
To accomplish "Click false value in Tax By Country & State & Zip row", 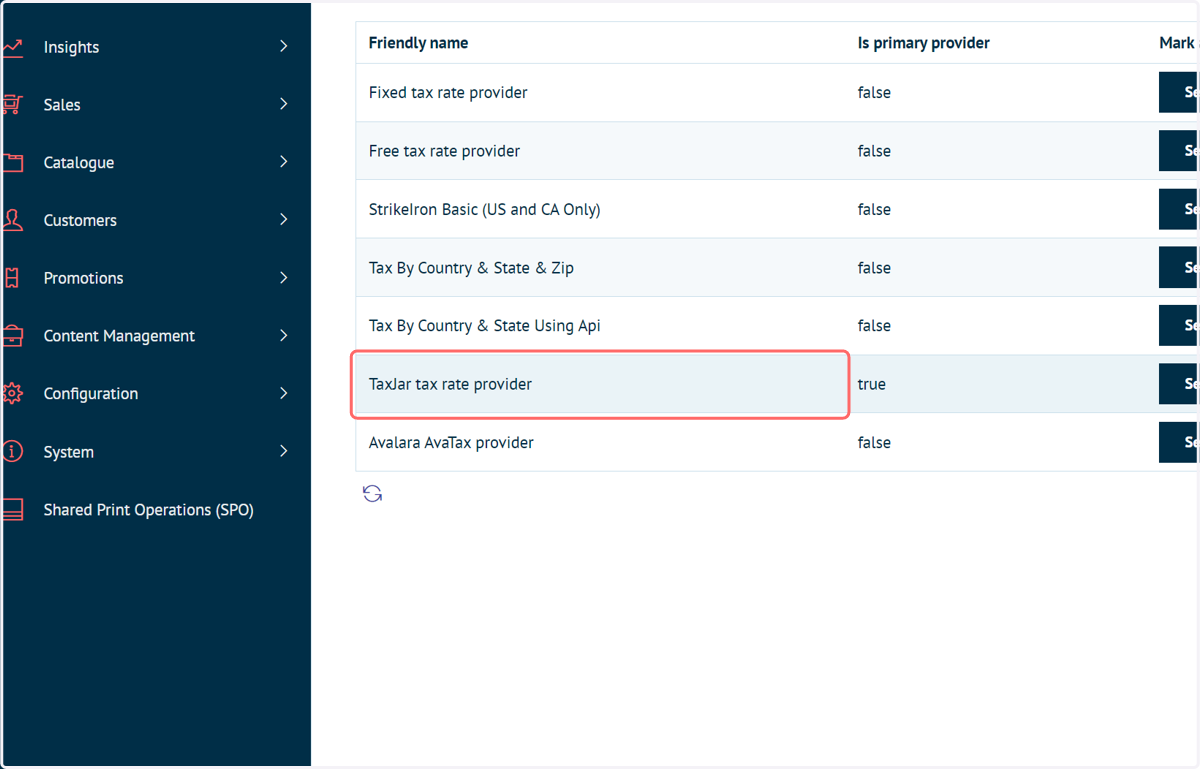I will click(874, 267).
